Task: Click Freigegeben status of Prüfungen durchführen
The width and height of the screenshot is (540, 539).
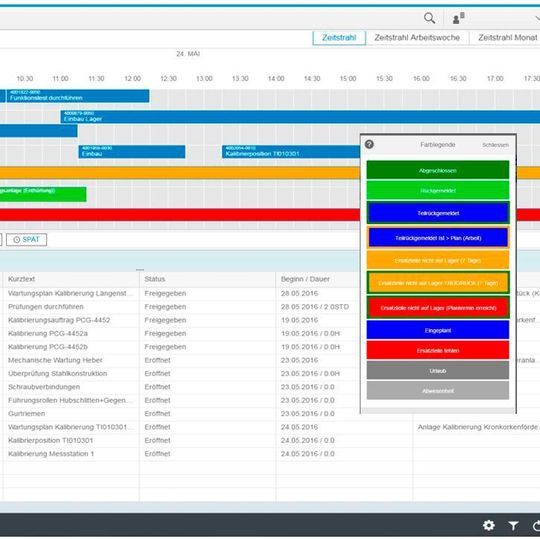Action: (x=165, y=307)
